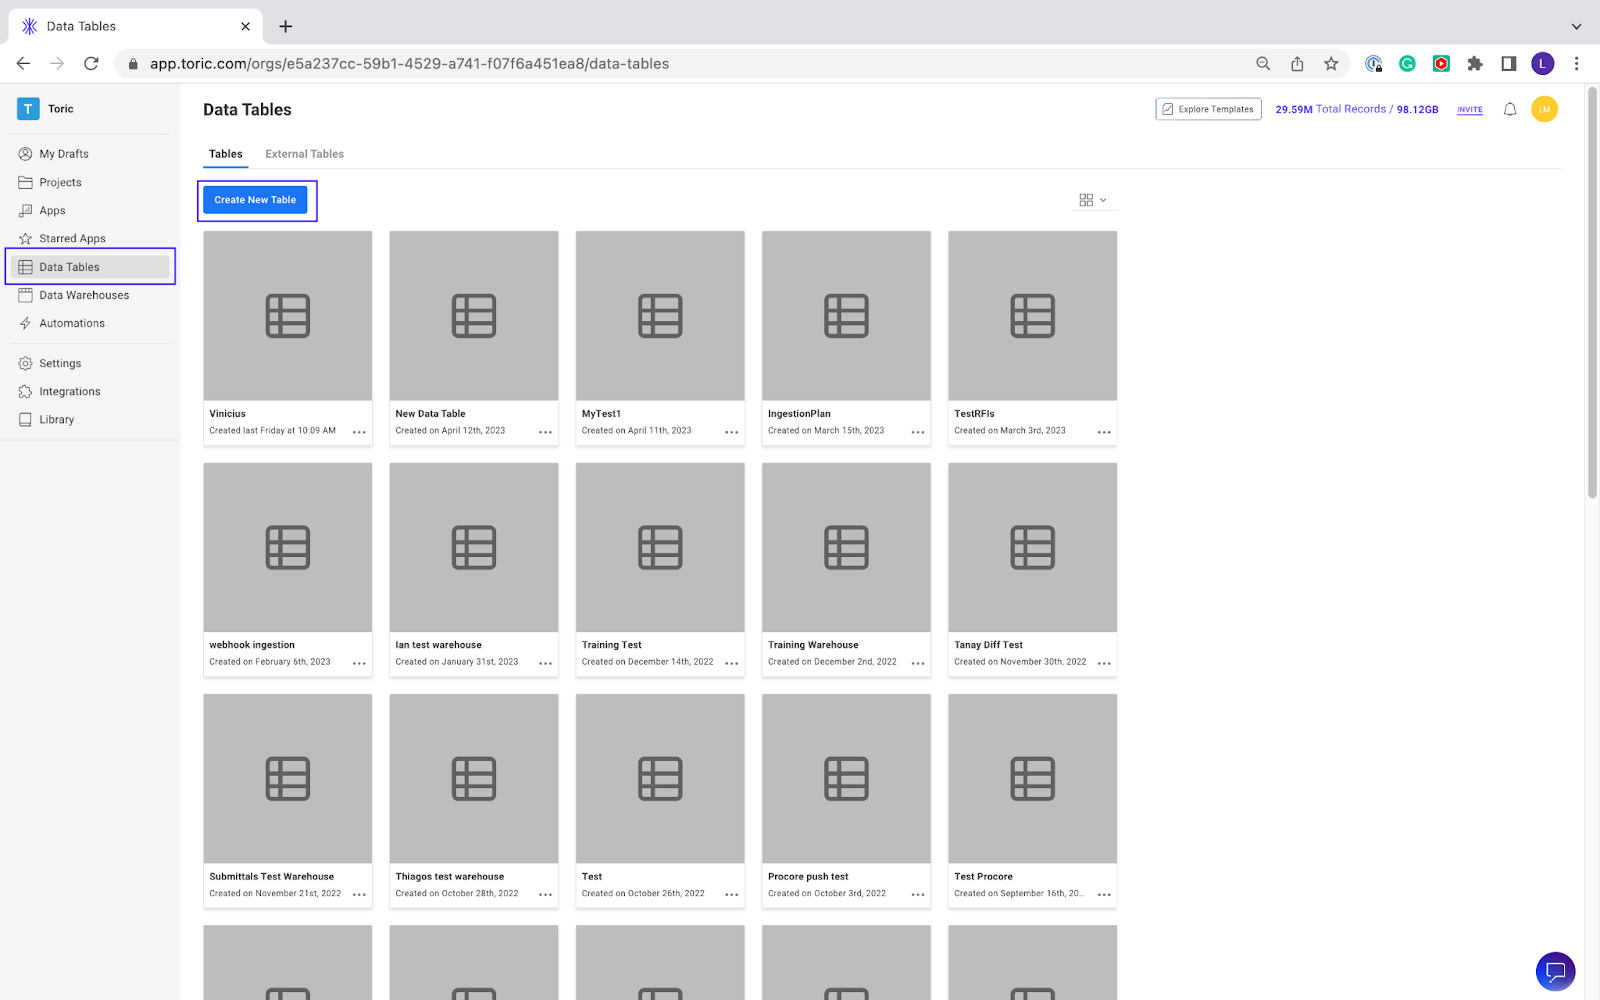Open Chrome menu three dots
Image resolution: width=1600 pixels, height=1000 pixels.
[x=1577, y=63]
